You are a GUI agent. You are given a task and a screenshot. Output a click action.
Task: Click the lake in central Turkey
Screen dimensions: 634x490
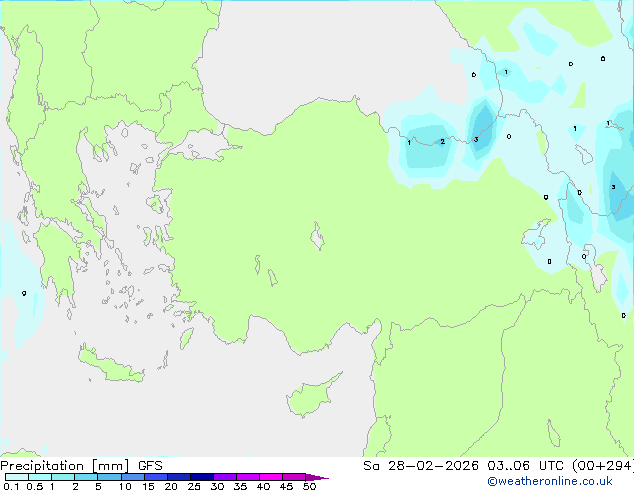pos(317,237)
